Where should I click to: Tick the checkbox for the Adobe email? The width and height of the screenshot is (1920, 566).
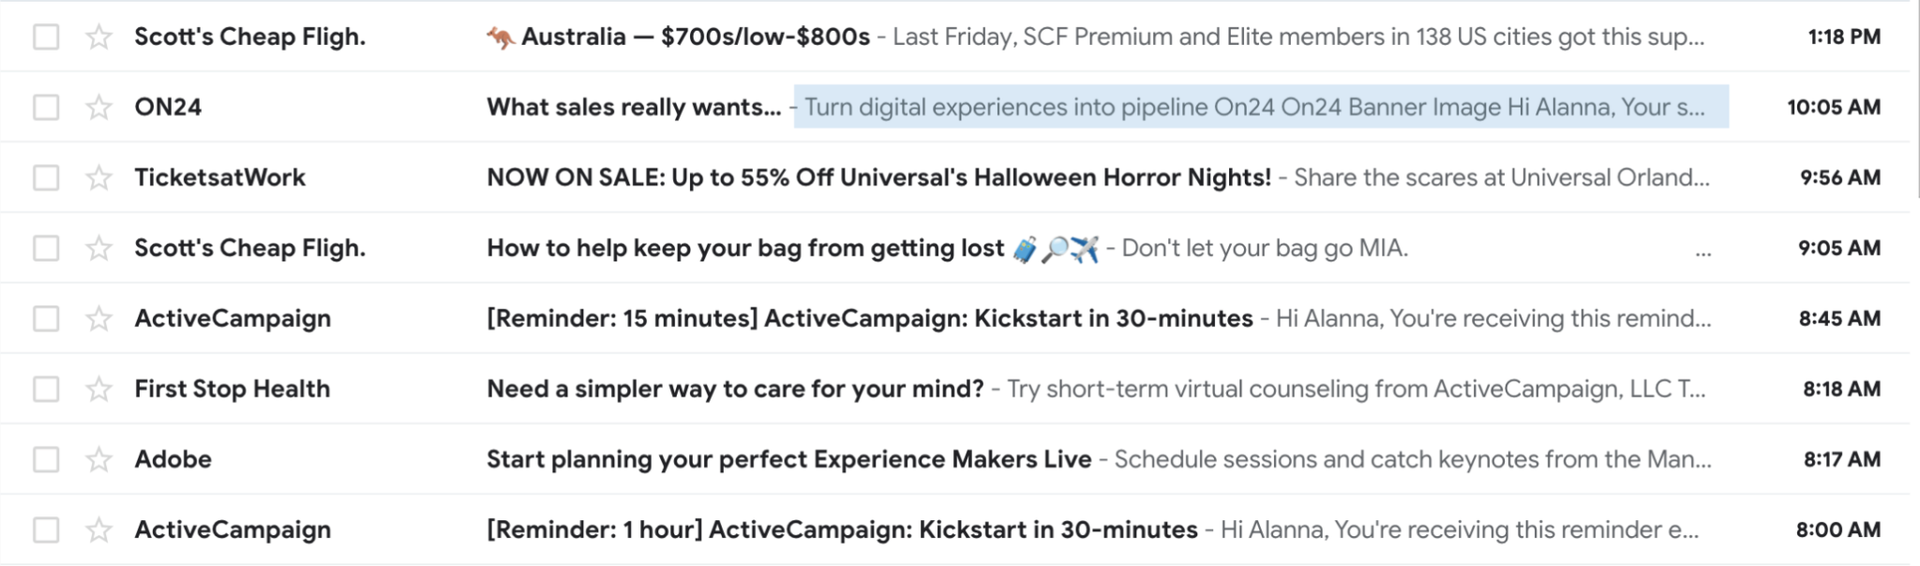coord(46,459)
